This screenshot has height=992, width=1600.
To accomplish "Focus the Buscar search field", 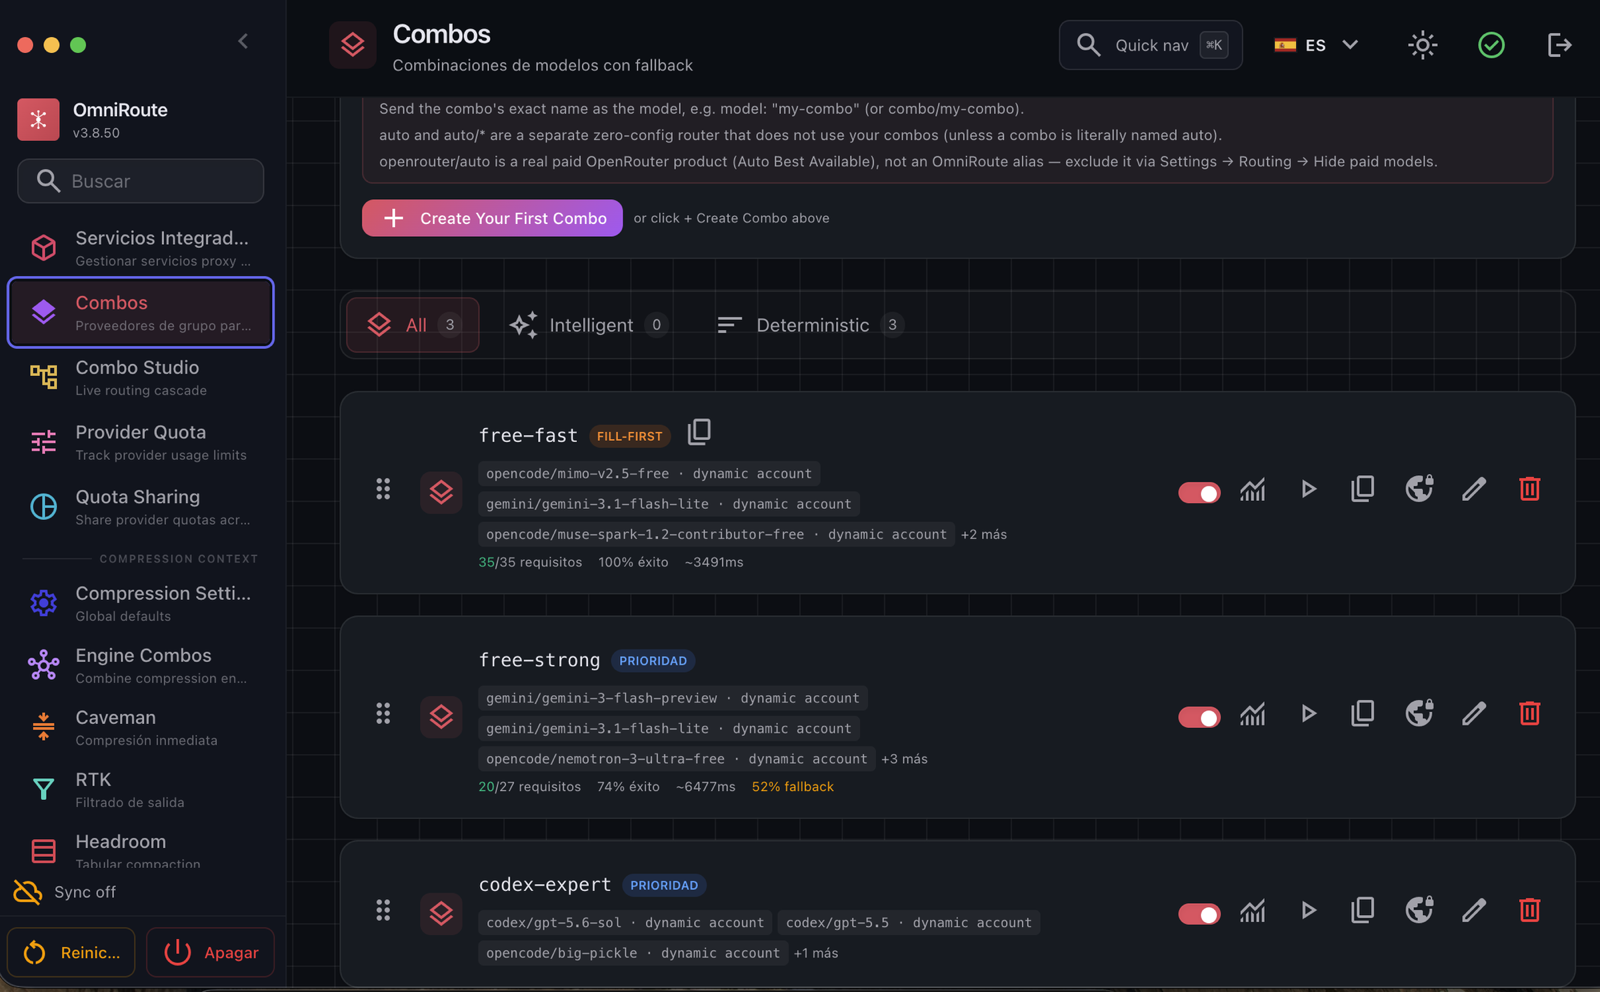I will click(x=141, y=181).
